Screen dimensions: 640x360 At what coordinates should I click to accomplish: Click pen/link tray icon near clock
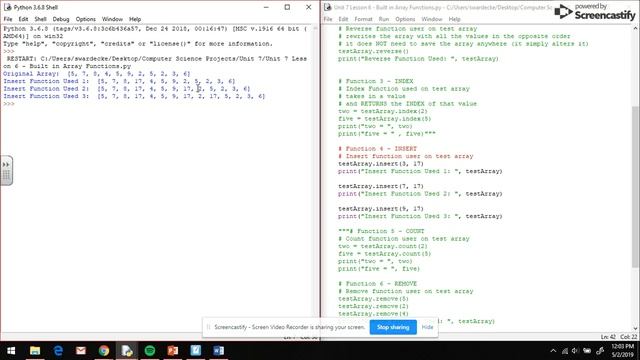coord(600,351)
